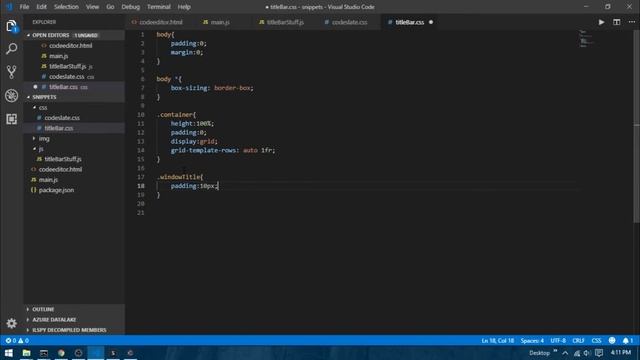640x360 pixels.
Task: Open the Help menu
Action: point(184,7)
